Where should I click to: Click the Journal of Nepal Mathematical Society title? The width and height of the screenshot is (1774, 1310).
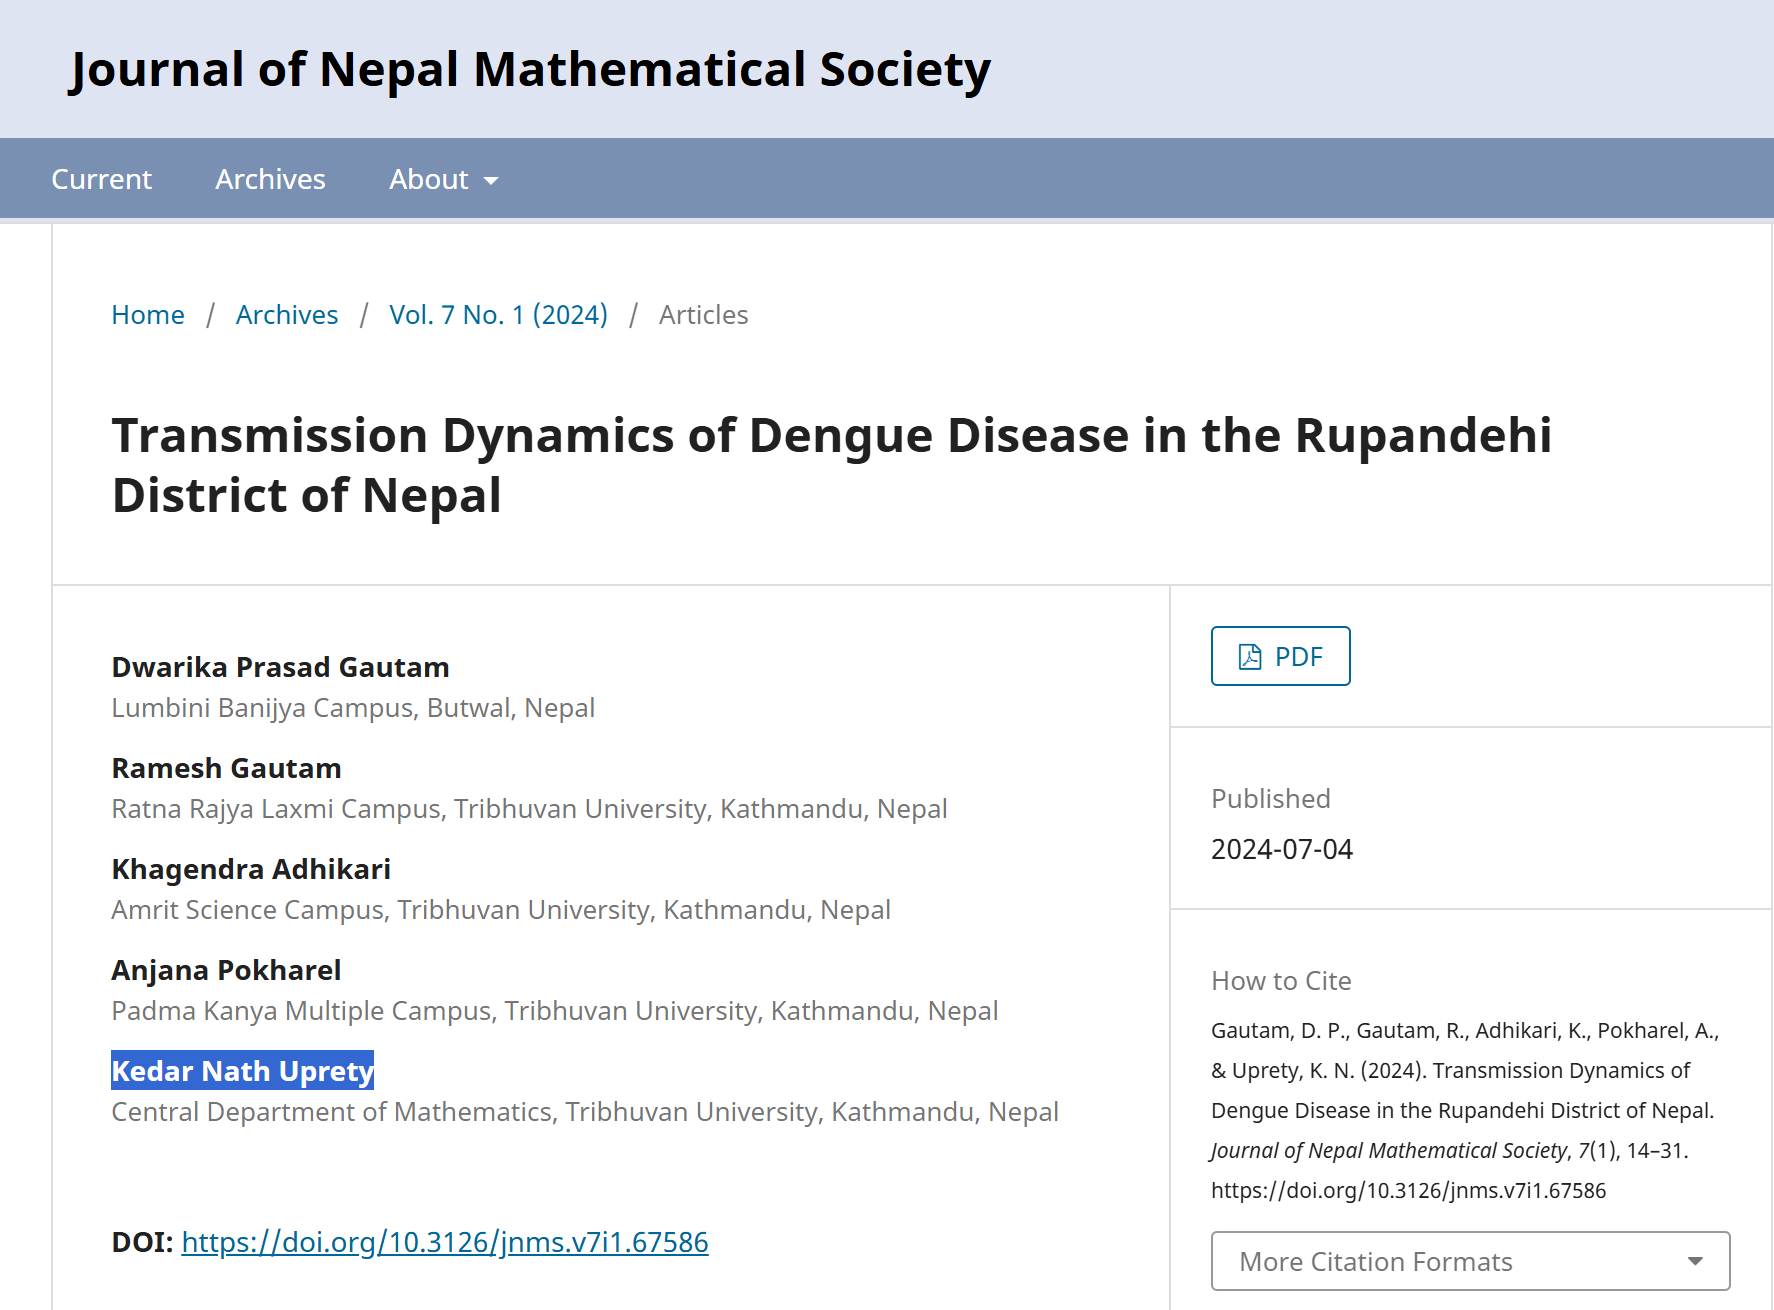(x=530, y=70)
